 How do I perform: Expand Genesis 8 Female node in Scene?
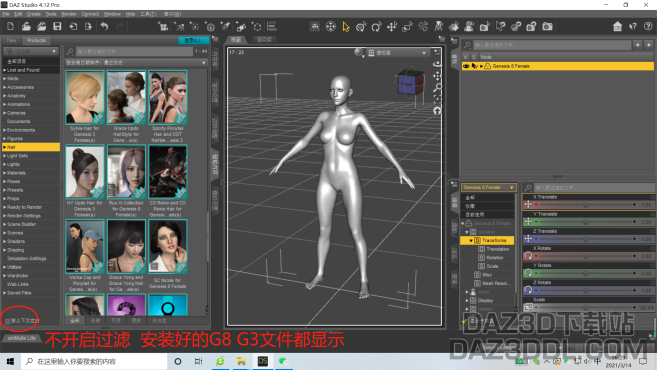pyautogui.click(x=481, y=66)
